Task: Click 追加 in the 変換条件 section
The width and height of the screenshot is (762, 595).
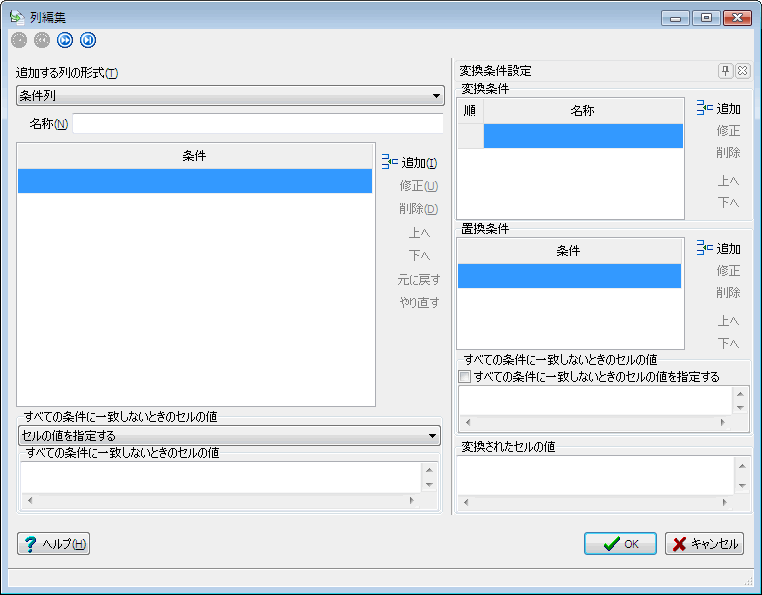Action: (719, 108)
